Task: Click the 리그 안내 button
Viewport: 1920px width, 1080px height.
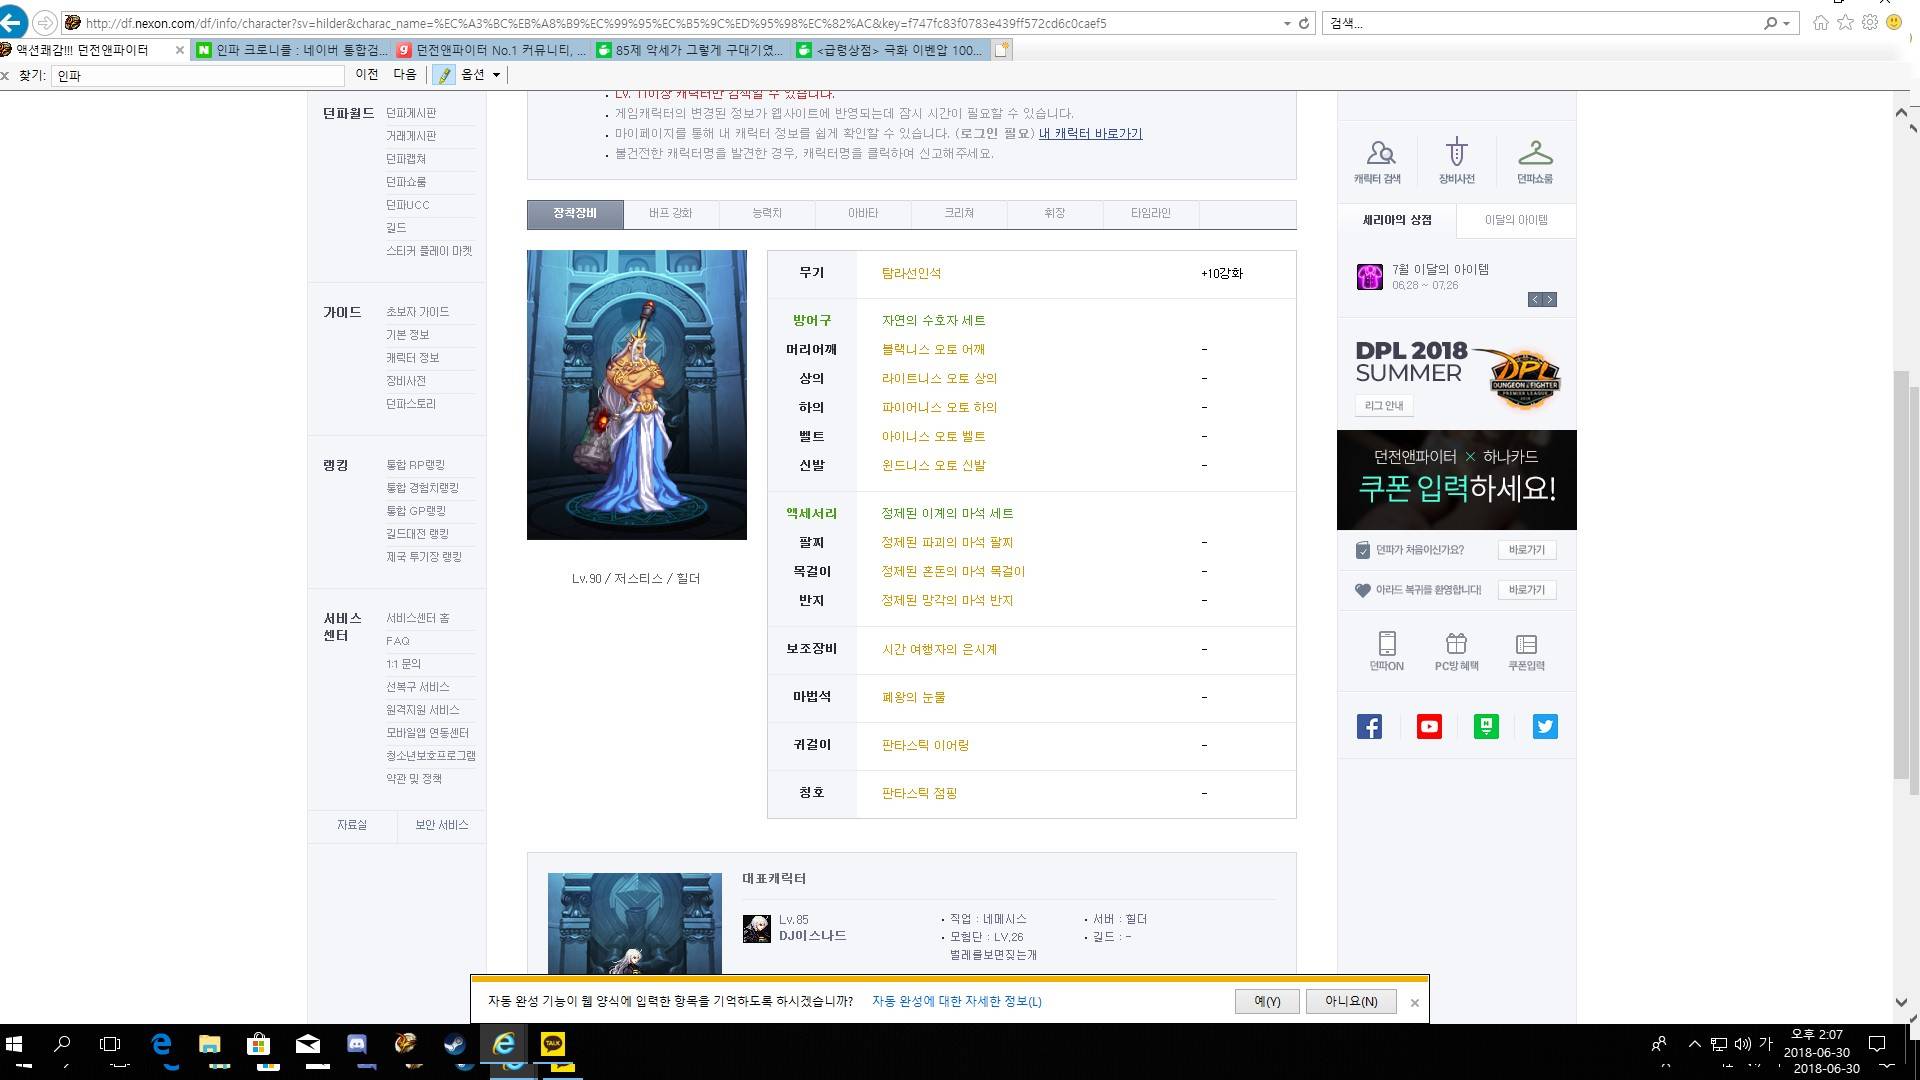Action: click(x=1385, y=406)
